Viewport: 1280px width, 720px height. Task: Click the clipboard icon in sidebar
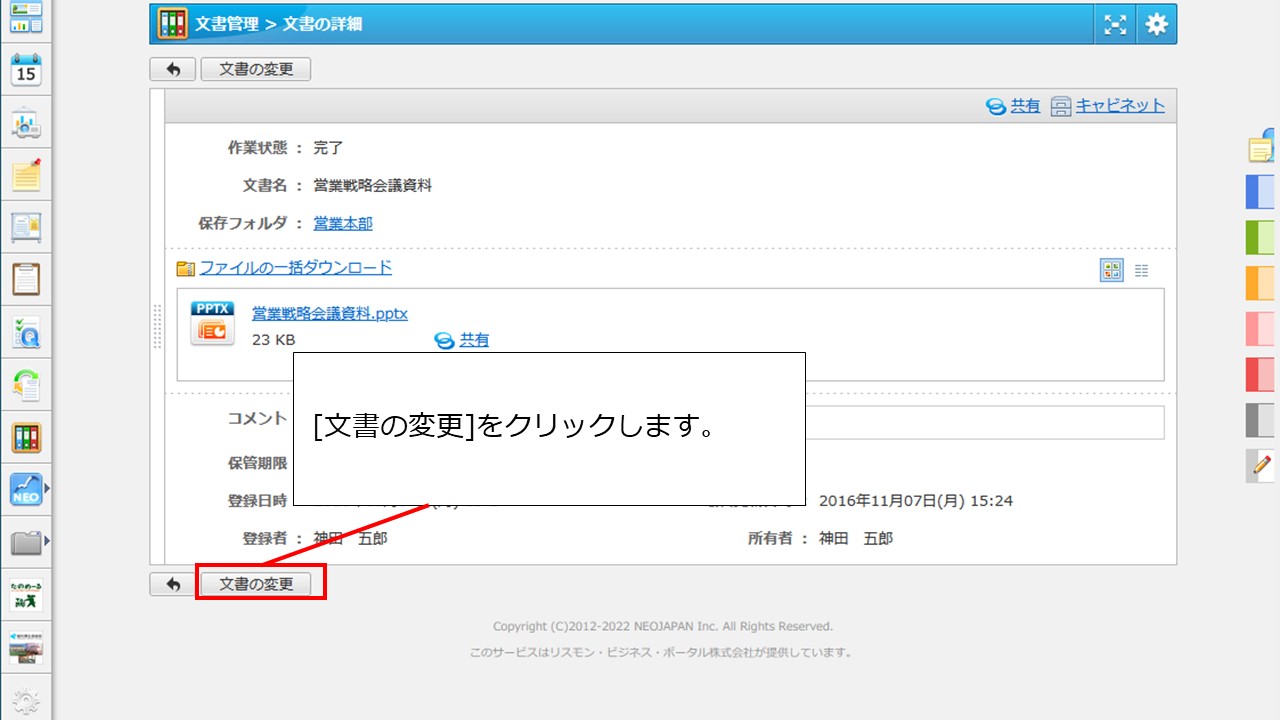[26, 280]
